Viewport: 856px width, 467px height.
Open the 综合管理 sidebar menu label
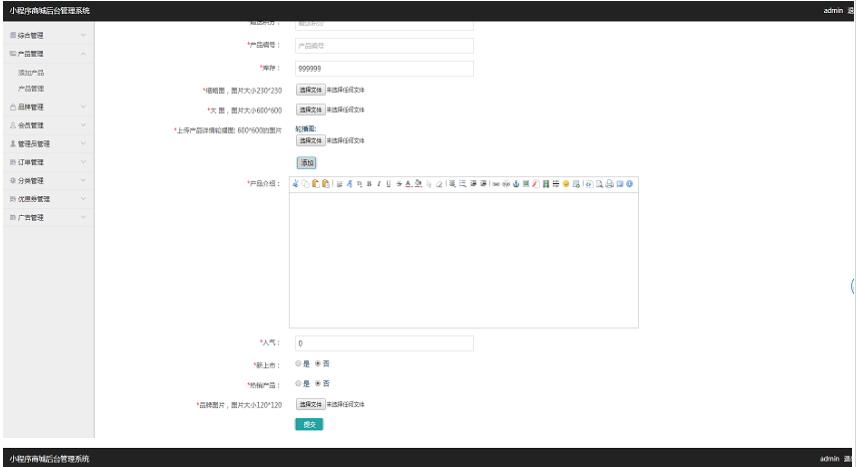[x=31, y=35]
